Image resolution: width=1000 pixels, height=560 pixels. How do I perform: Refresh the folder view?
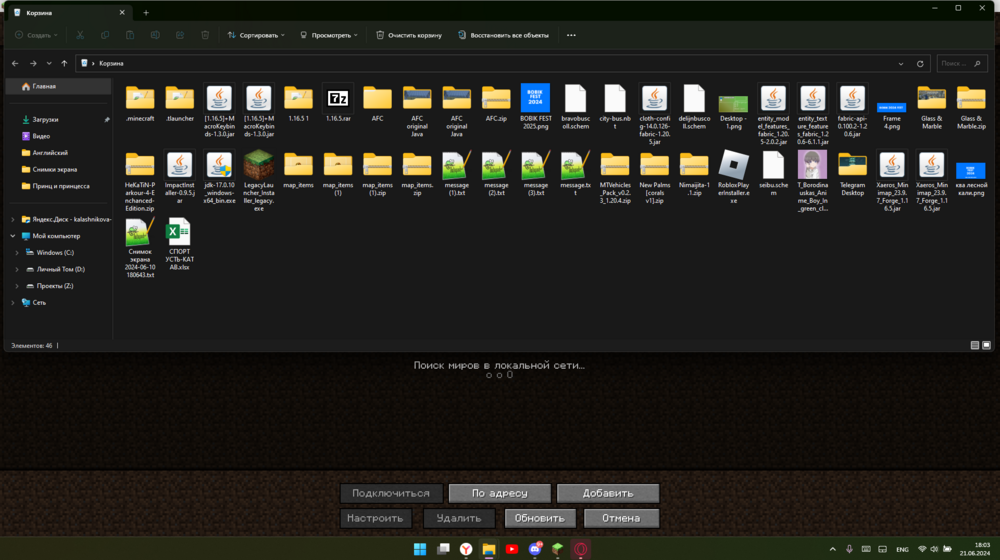tap(920, 63)
